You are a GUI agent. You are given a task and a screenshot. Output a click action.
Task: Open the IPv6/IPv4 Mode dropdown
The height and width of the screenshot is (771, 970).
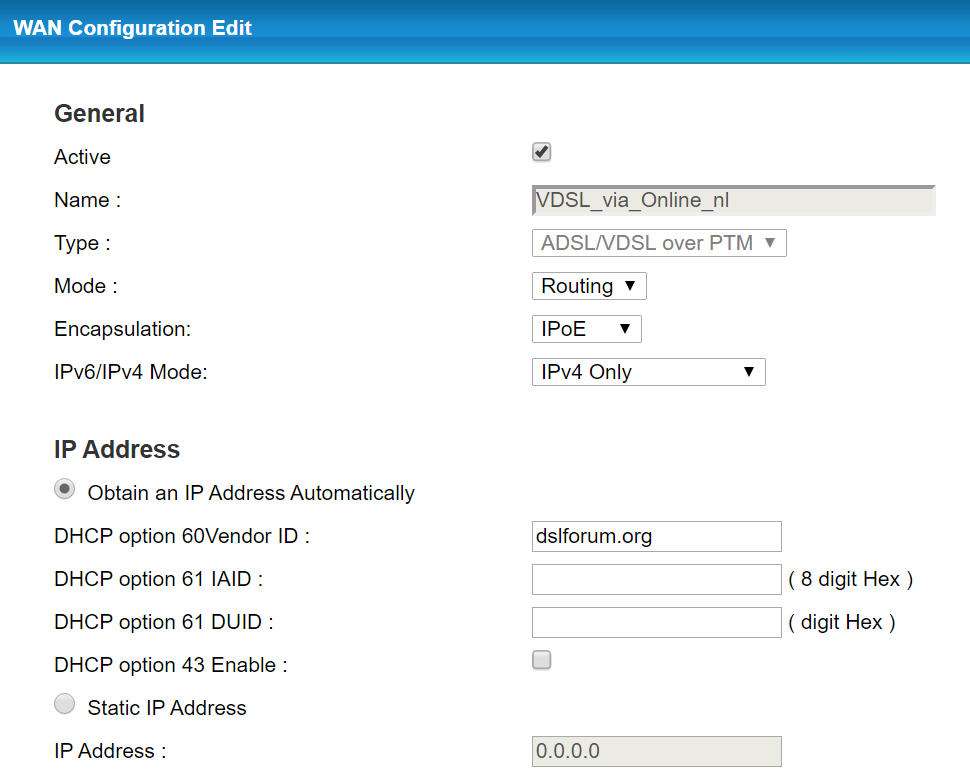click(648, 372)
